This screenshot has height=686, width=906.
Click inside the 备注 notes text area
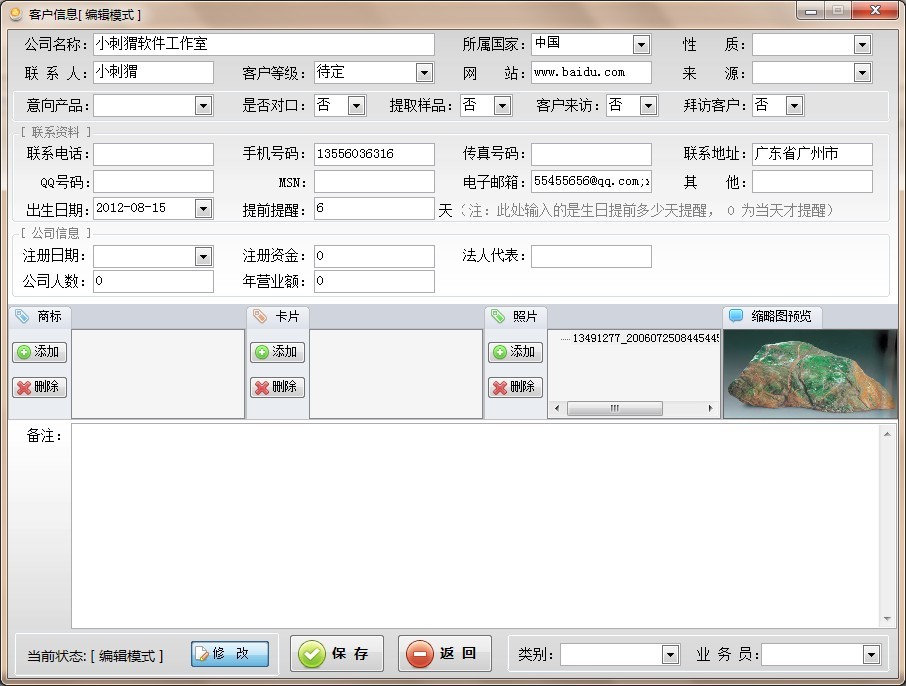[475, 526]
